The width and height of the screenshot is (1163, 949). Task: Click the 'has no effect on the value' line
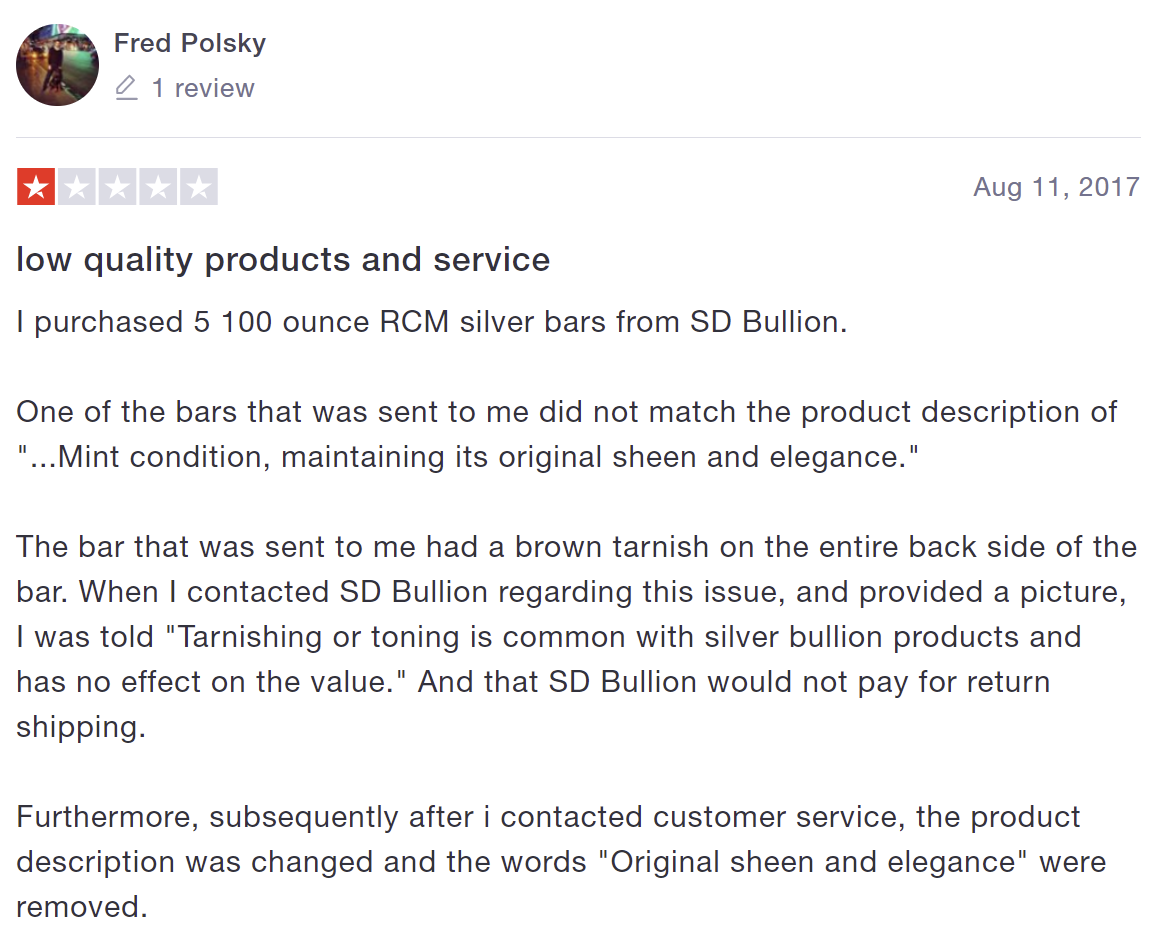tap(210, 682)
